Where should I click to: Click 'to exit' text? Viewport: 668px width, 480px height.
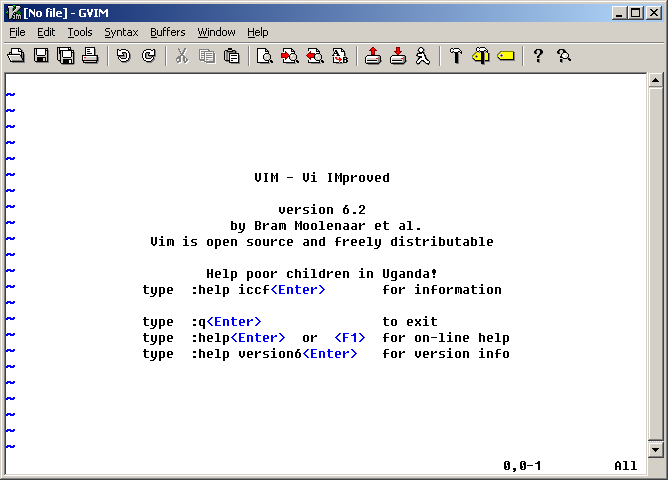pyautogui.click(x=410, y=322)
